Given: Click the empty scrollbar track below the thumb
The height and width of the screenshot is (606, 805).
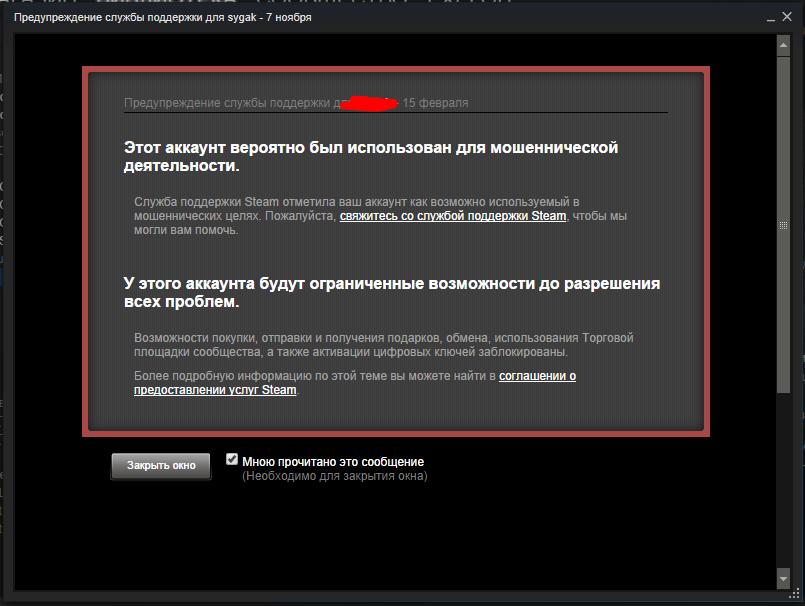Looking at the screenshot, I should coord(783,480).
